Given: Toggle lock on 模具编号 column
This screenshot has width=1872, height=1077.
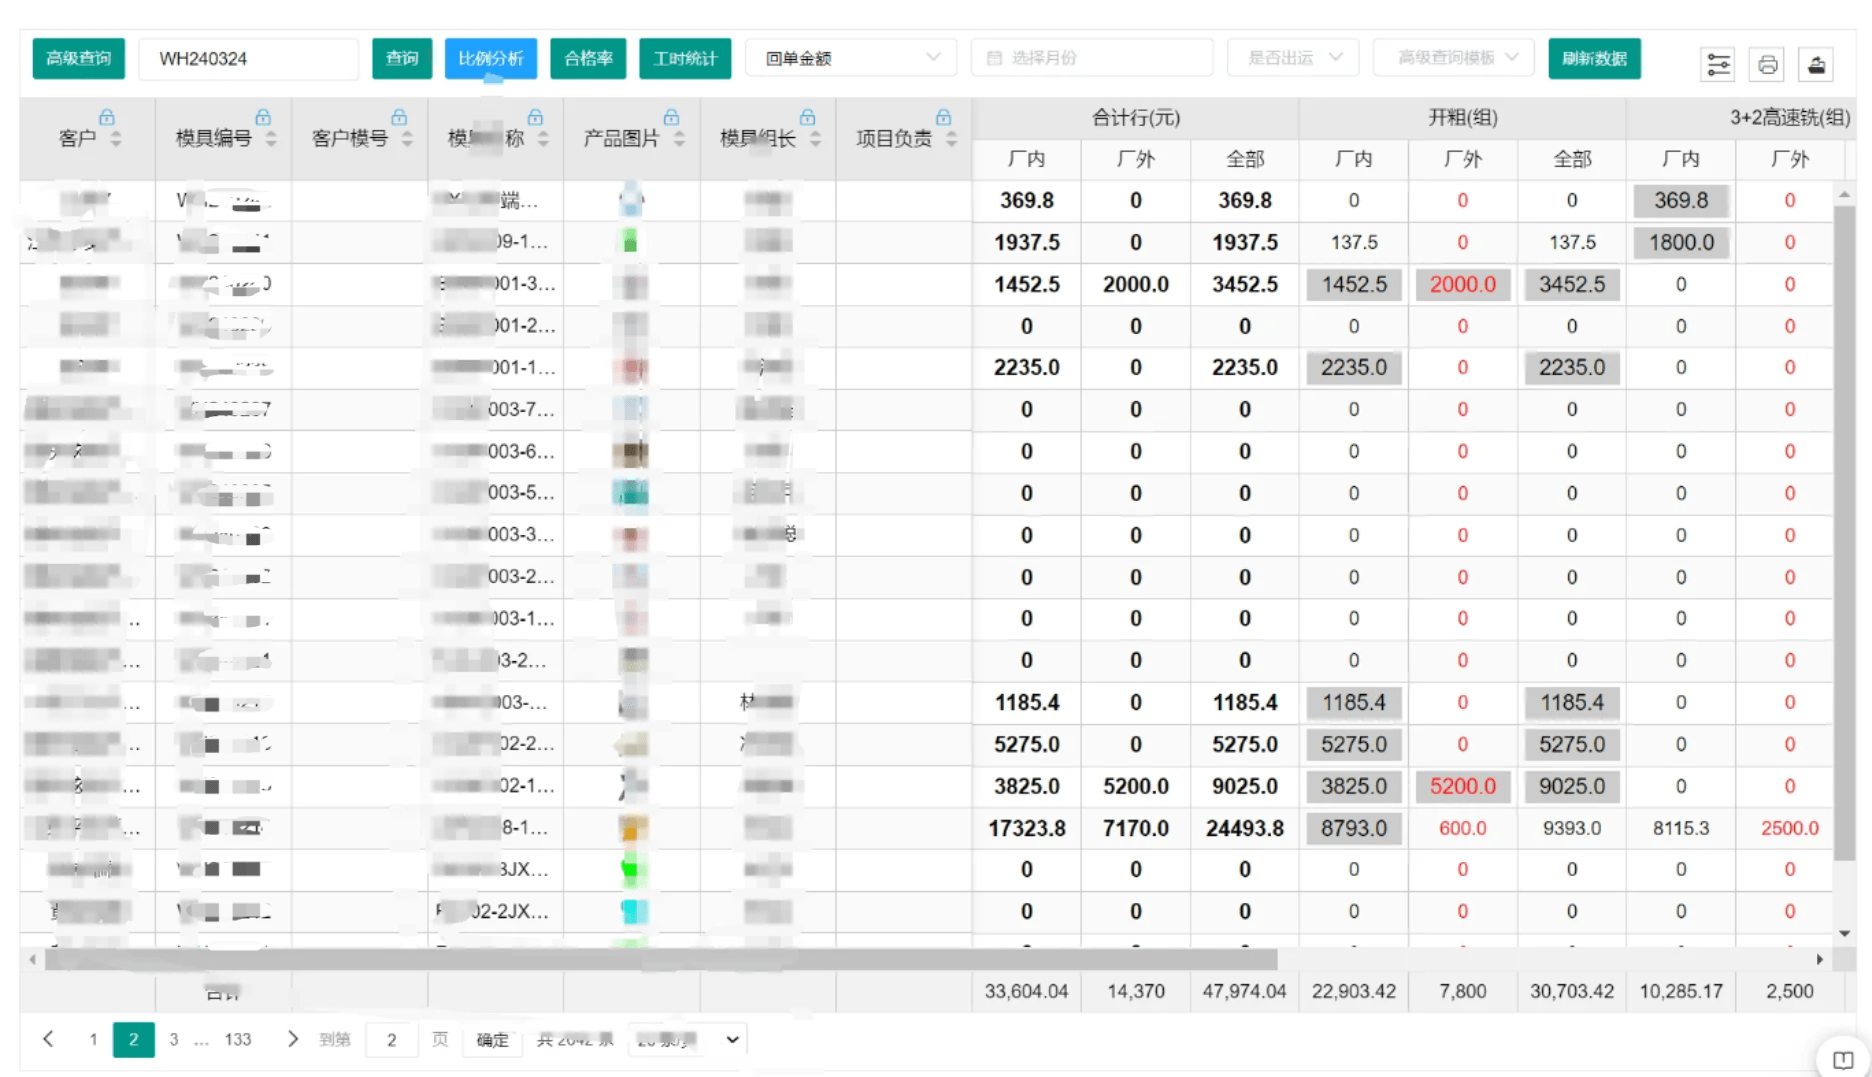Looking at the screenshot, I should [263, 117].
